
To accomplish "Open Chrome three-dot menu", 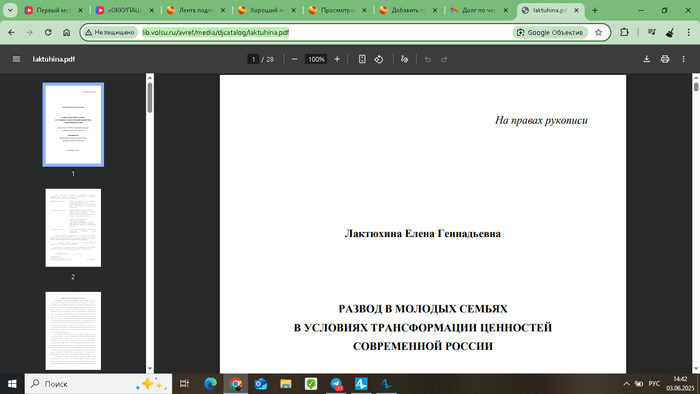I will coord(689,32).
